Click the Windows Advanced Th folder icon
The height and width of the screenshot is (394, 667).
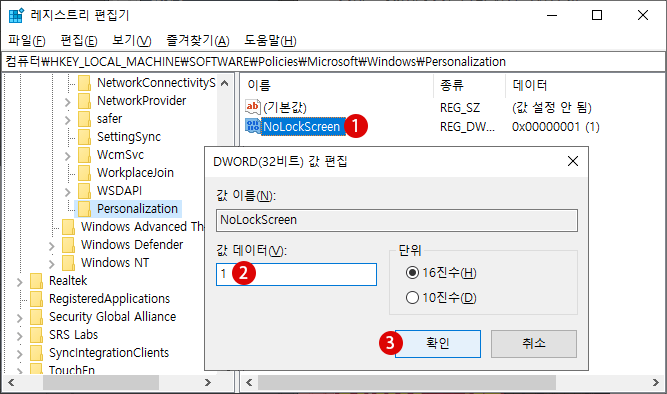(x=68, y=227)
